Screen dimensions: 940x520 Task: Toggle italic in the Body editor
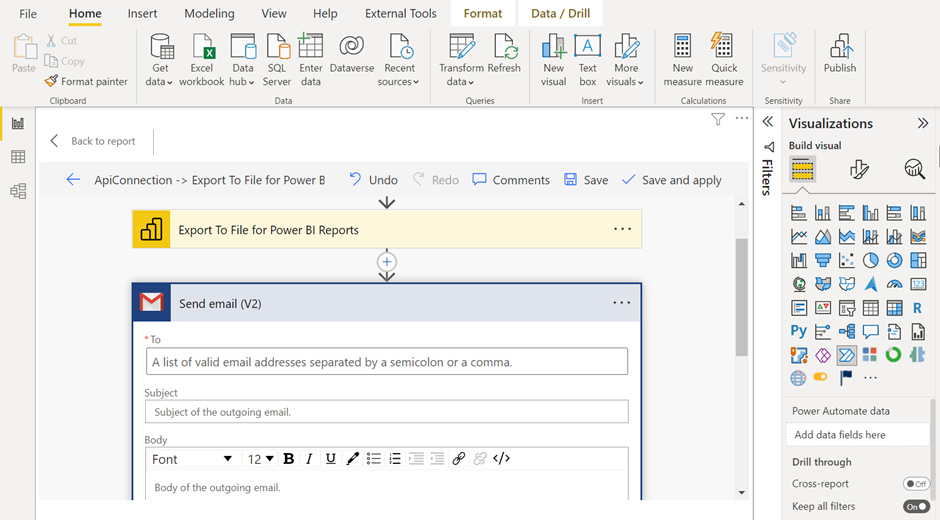click(309, 459)
